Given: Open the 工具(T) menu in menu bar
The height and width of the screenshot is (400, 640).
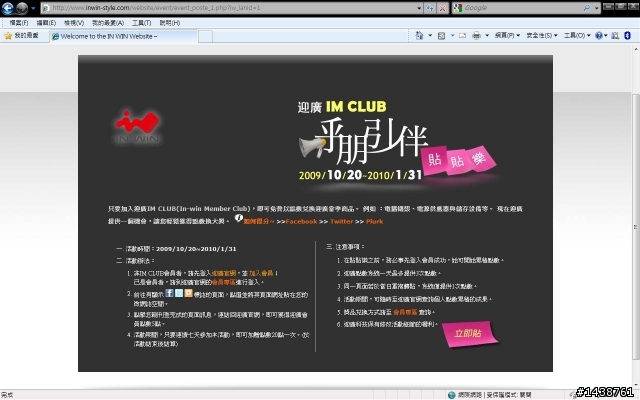Looking at the screenshot, I should pos(142,23).
